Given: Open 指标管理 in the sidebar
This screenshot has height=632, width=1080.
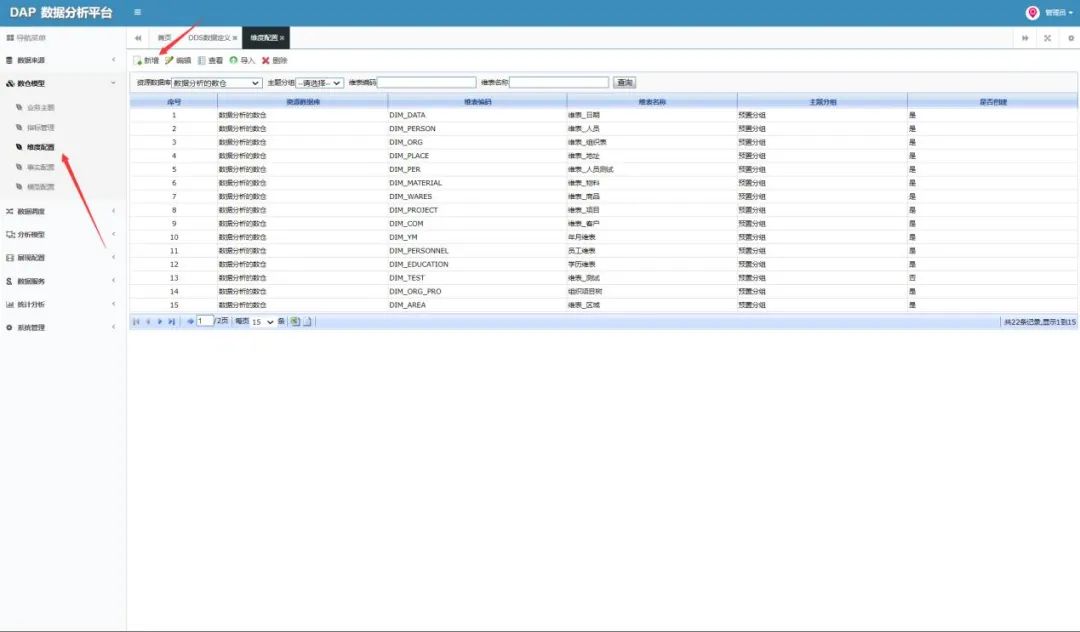Looking at the screenshot, I should point(41,127).
